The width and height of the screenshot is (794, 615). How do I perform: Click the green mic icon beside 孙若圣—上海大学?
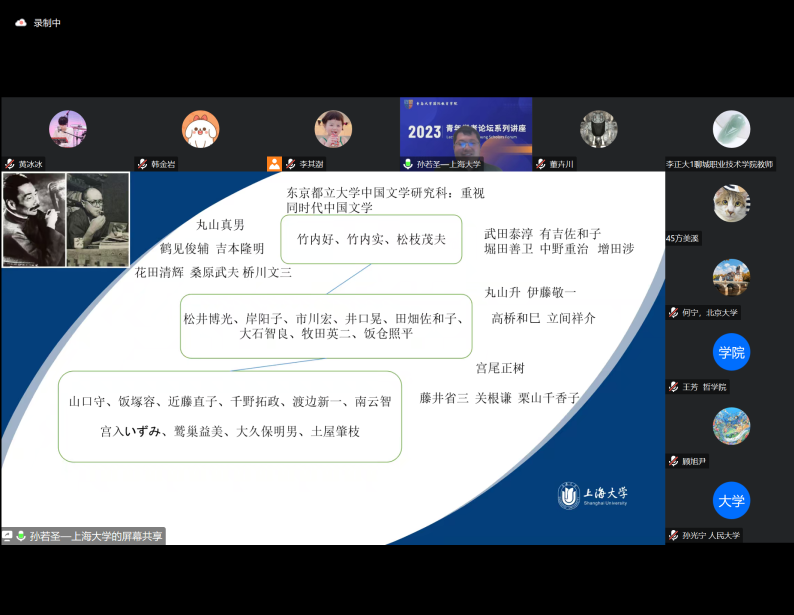(x=408, y=164)
